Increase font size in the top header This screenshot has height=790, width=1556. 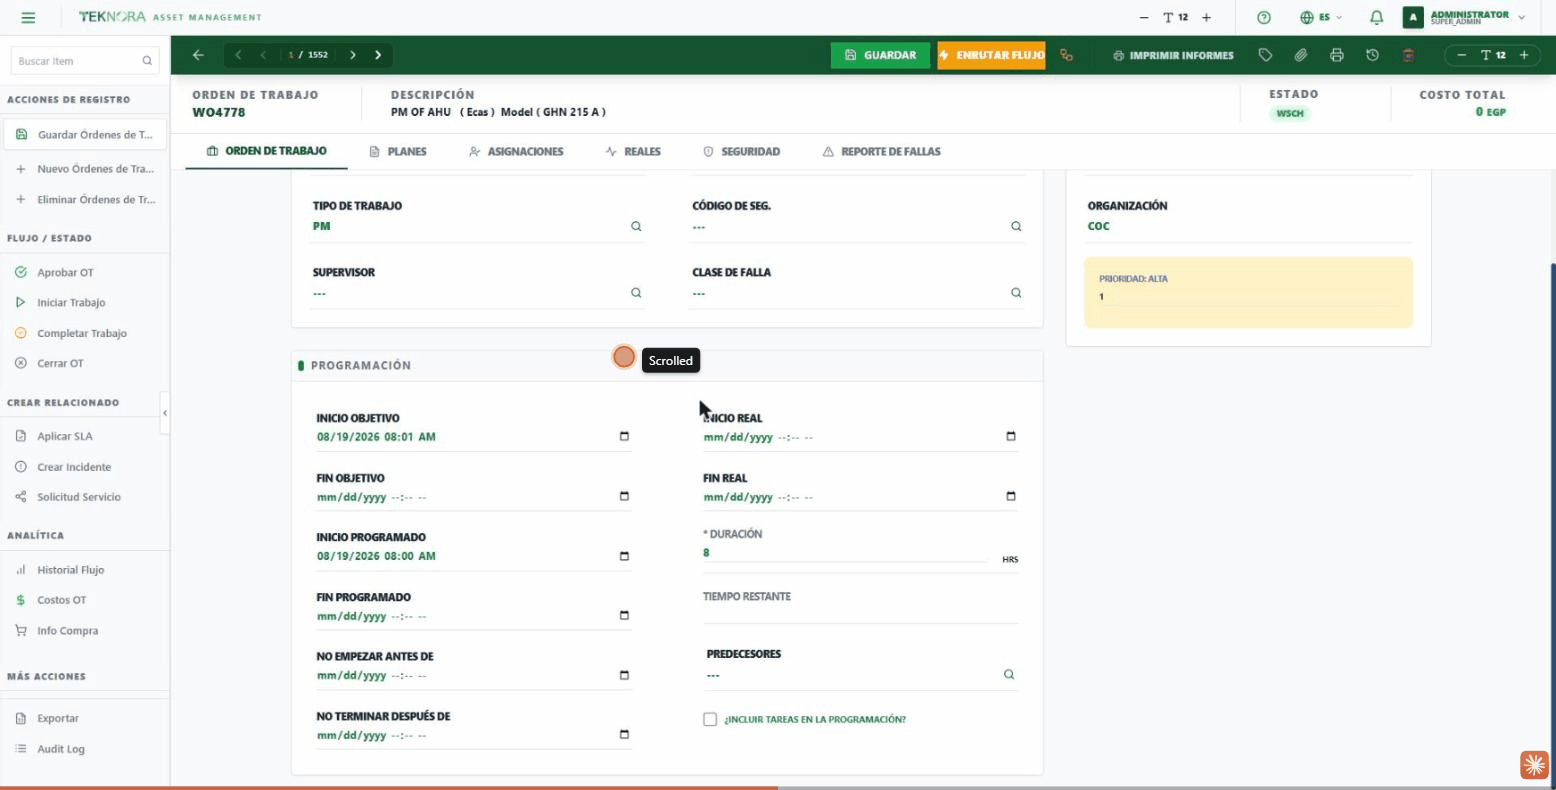point(1206,17)
